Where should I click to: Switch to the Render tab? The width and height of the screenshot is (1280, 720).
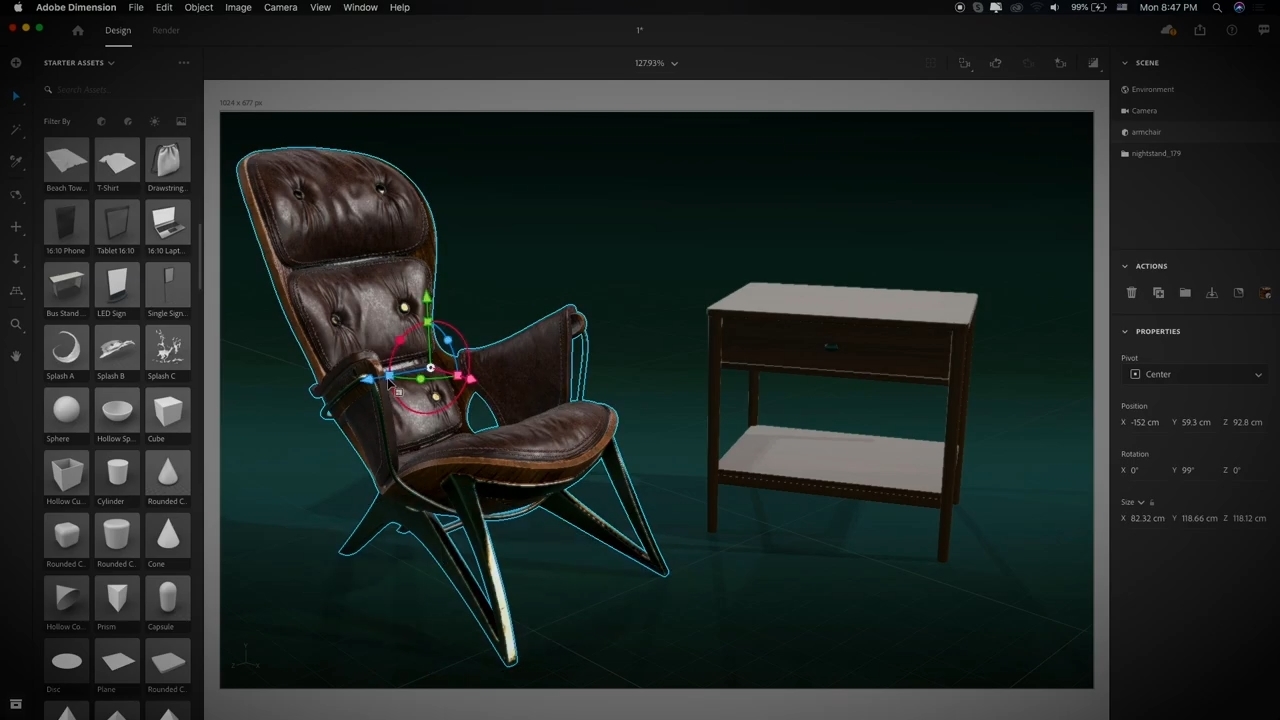[166, 30]
